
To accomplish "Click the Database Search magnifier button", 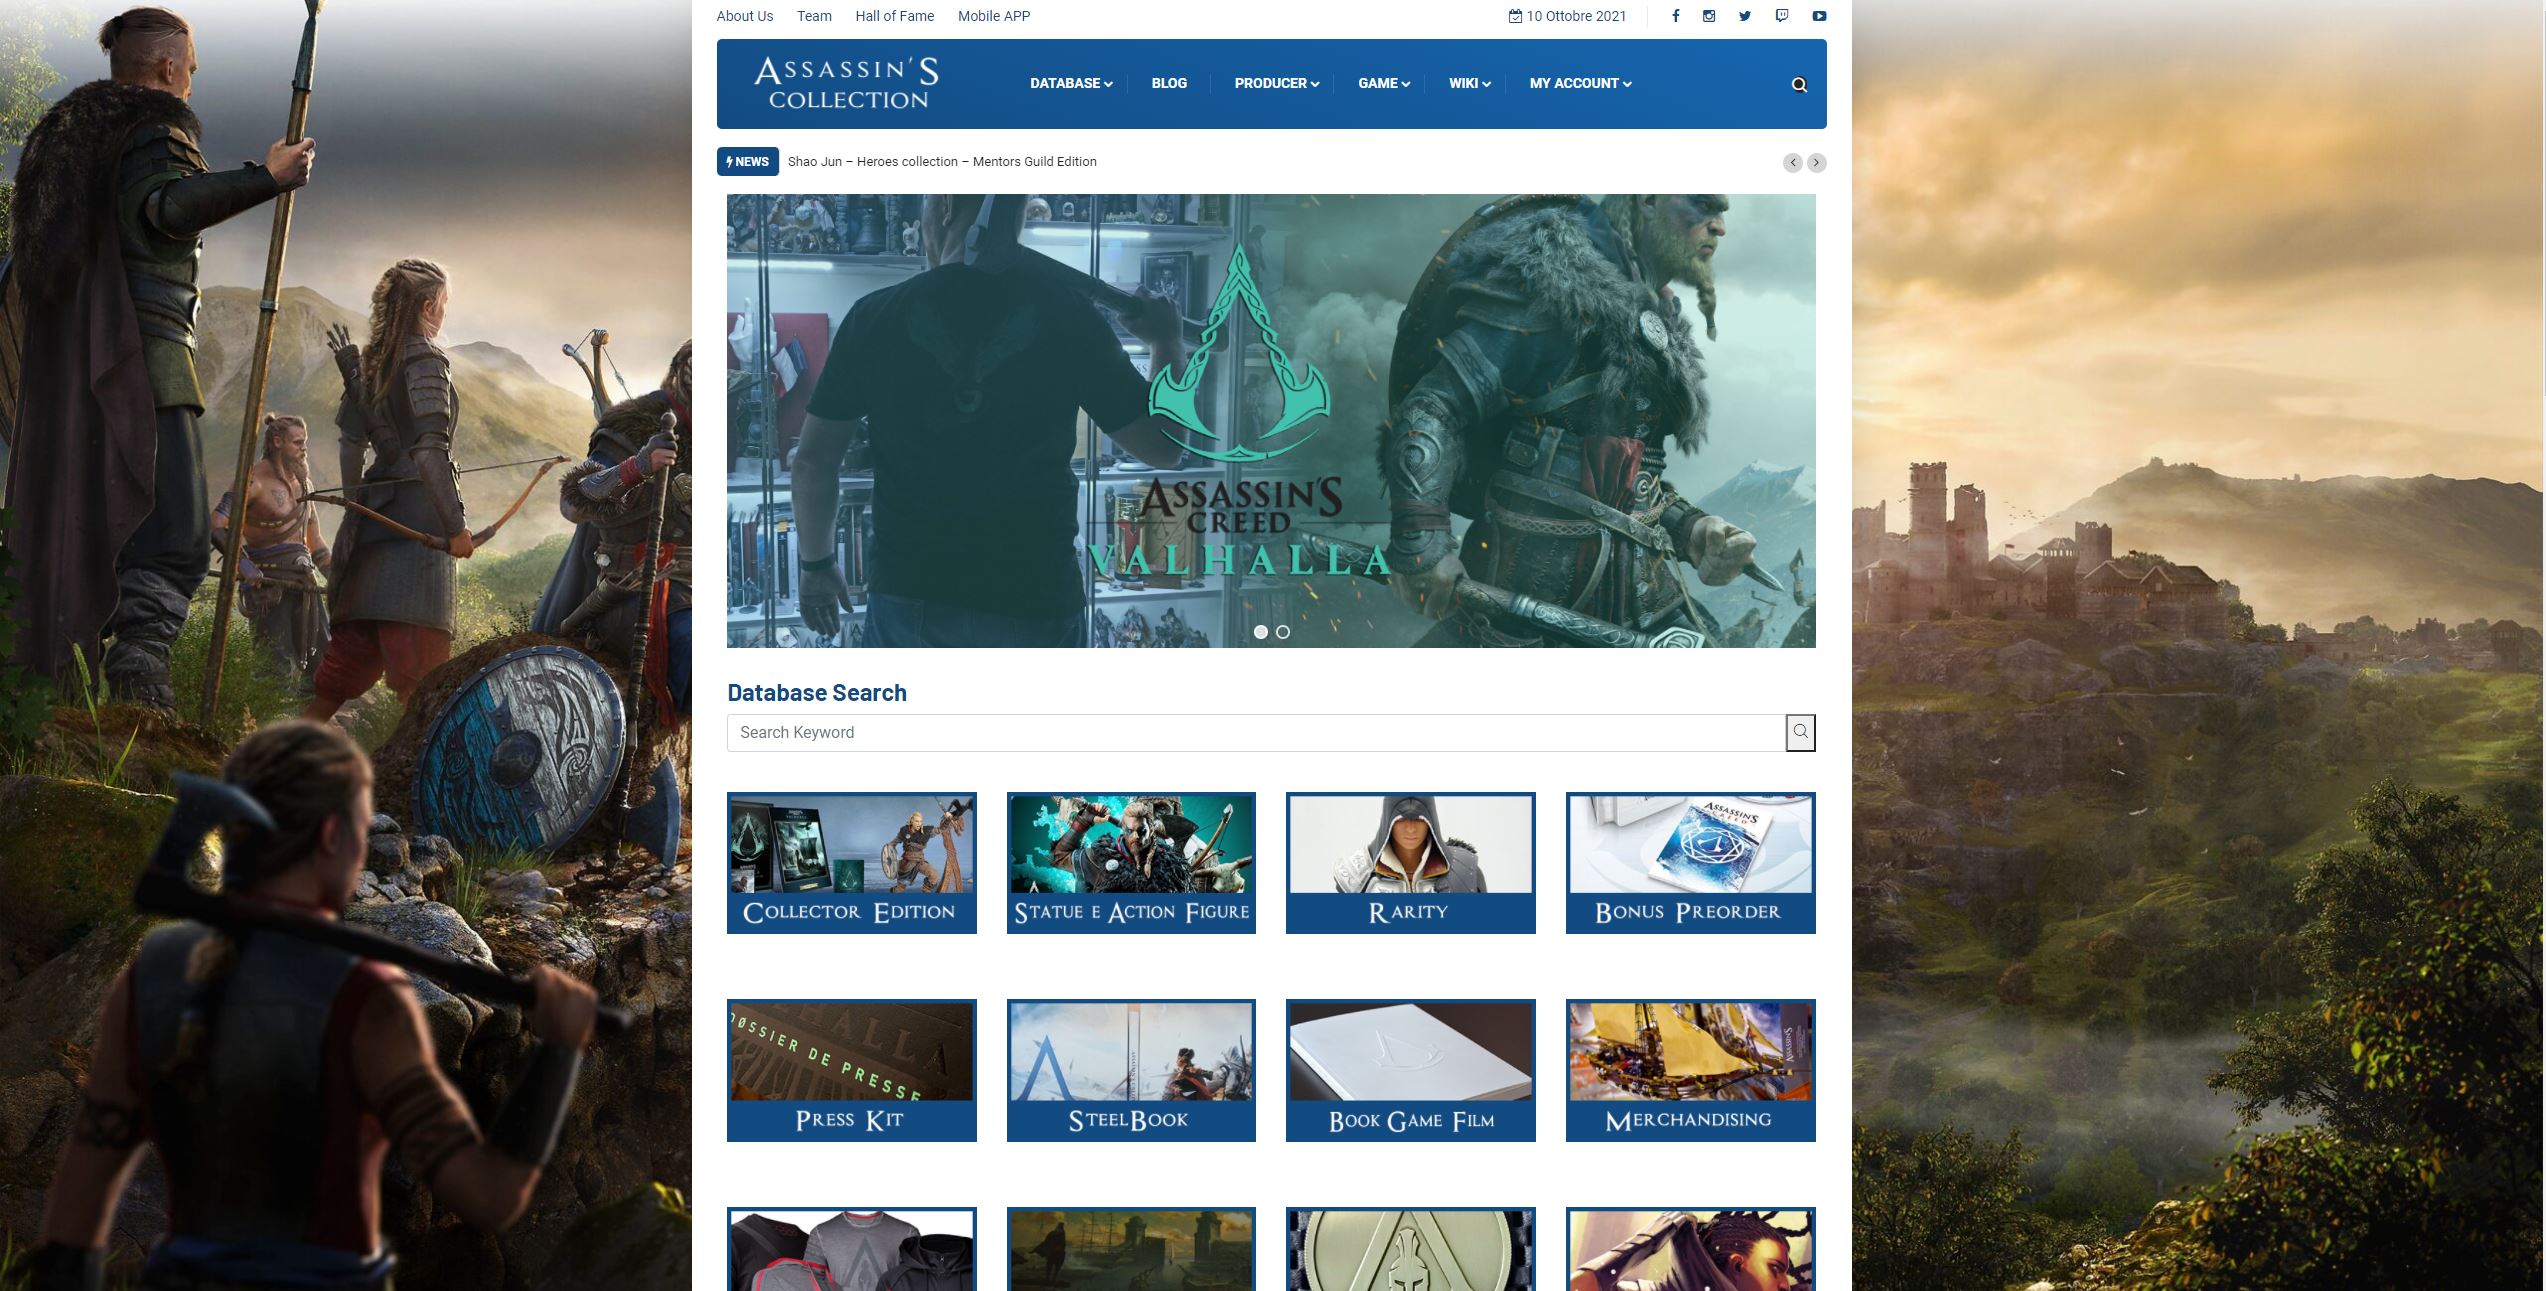I will pos(1801,732).
